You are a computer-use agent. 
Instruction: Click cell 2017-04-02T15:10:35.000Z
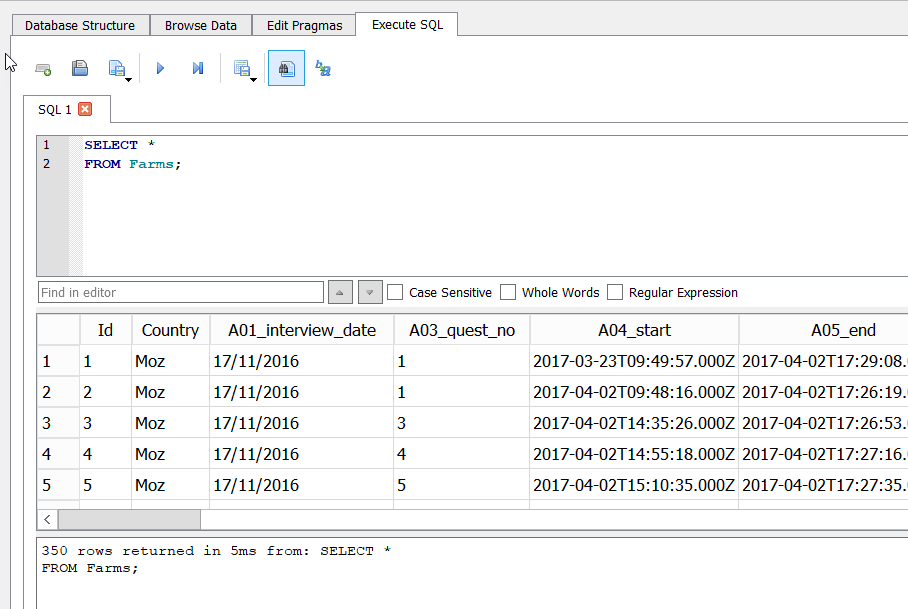click(634, 485)
